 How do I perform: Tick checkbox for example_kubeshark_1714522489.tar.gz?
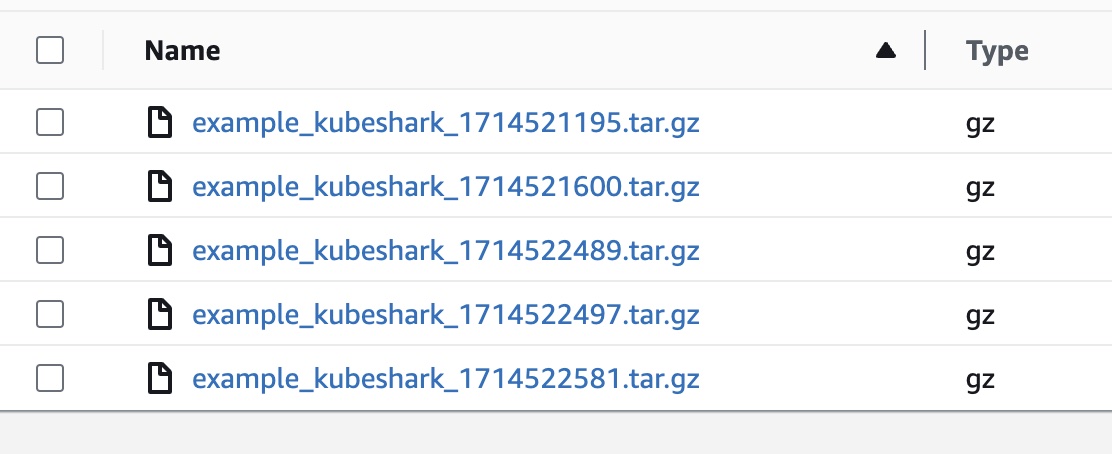pos(50,251)
